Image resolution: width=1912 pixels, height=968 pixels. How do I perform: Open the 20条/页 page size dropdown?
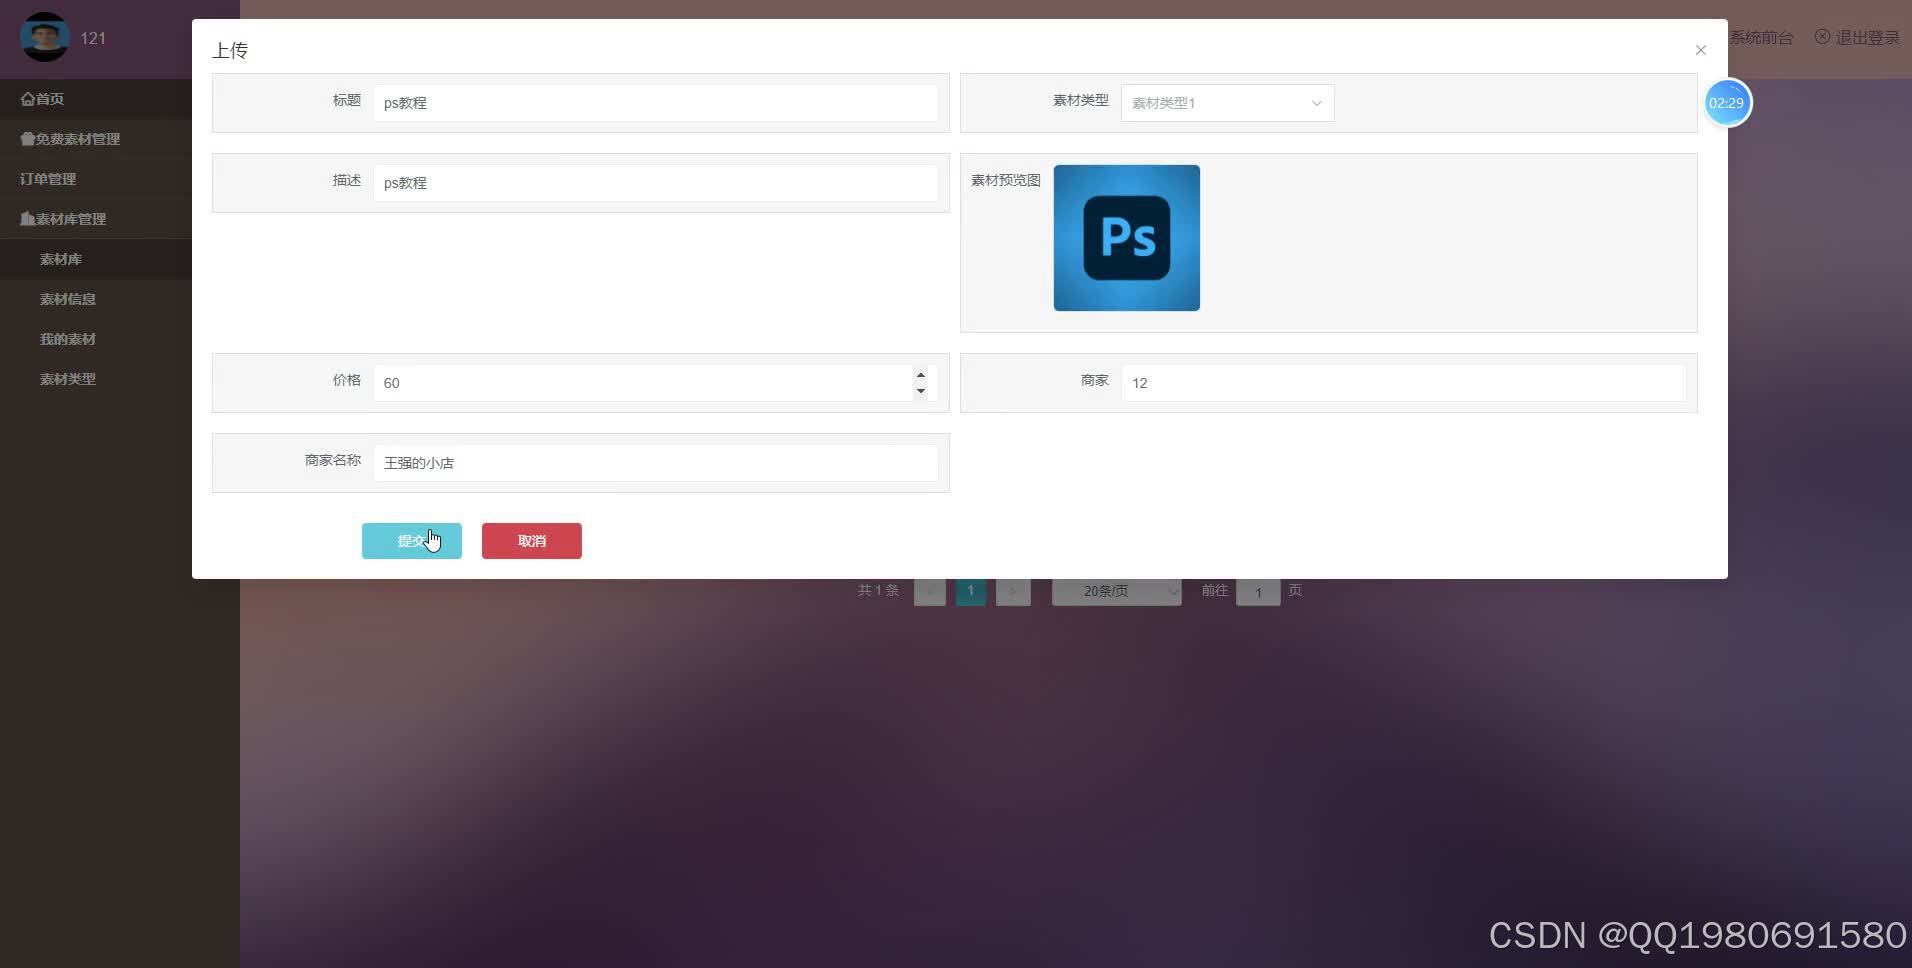tap(1116, 591)
